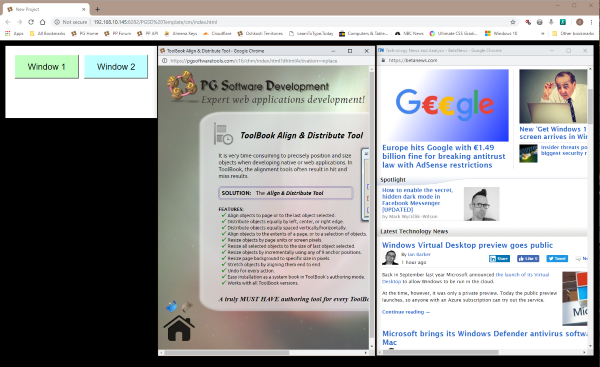Open Europe hits Google fine headline
The height and width of the screenshot is (367, 600).
tap(444, 156)
